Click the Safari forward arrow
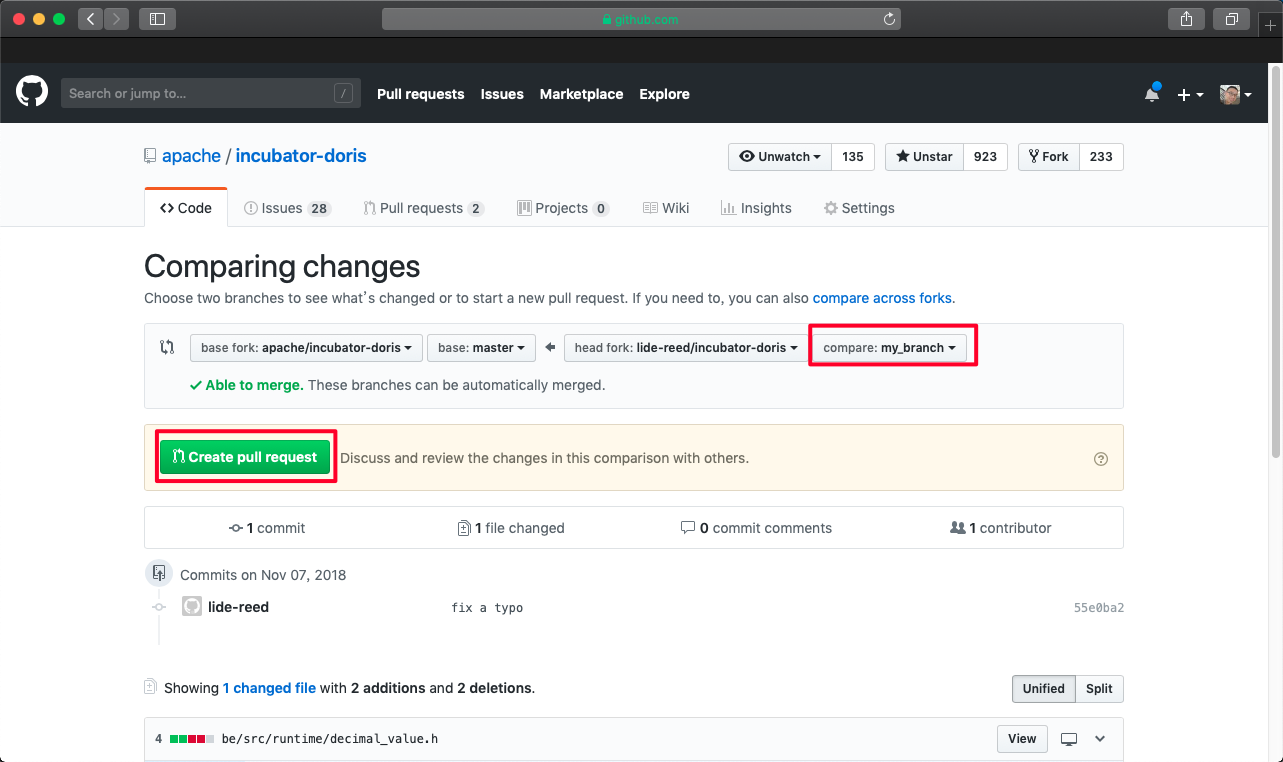 tap(117, 18)
